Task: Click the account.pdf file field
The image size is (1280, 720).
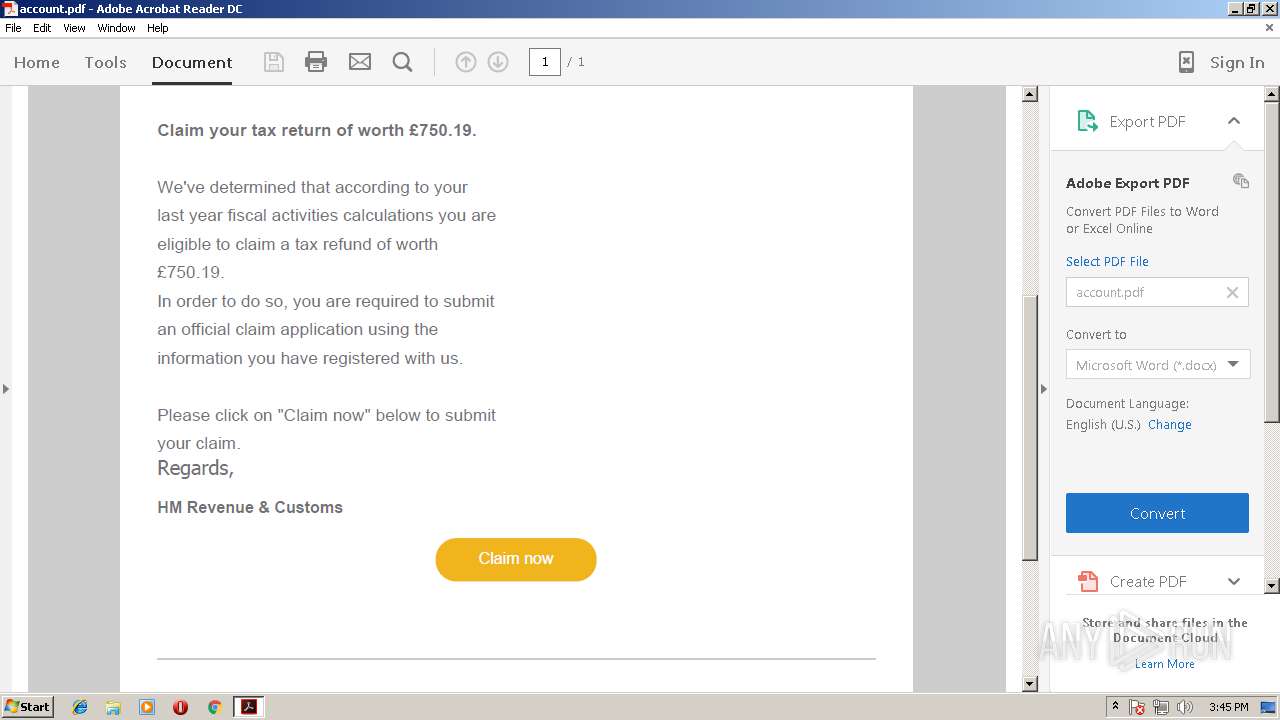Action: 1157,292
